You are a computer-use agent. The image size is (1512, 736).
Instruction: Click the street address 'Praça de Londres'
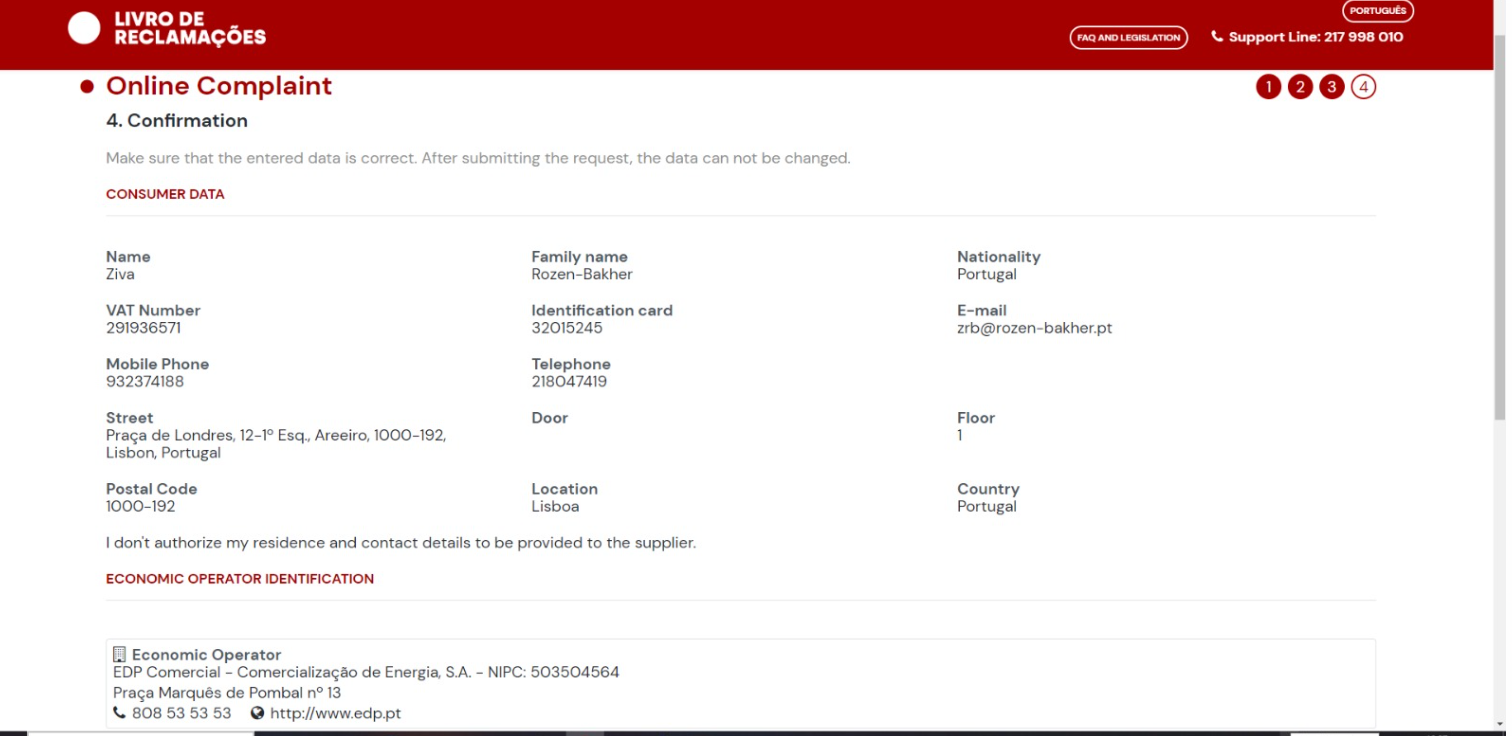click(x=276, y=444)
